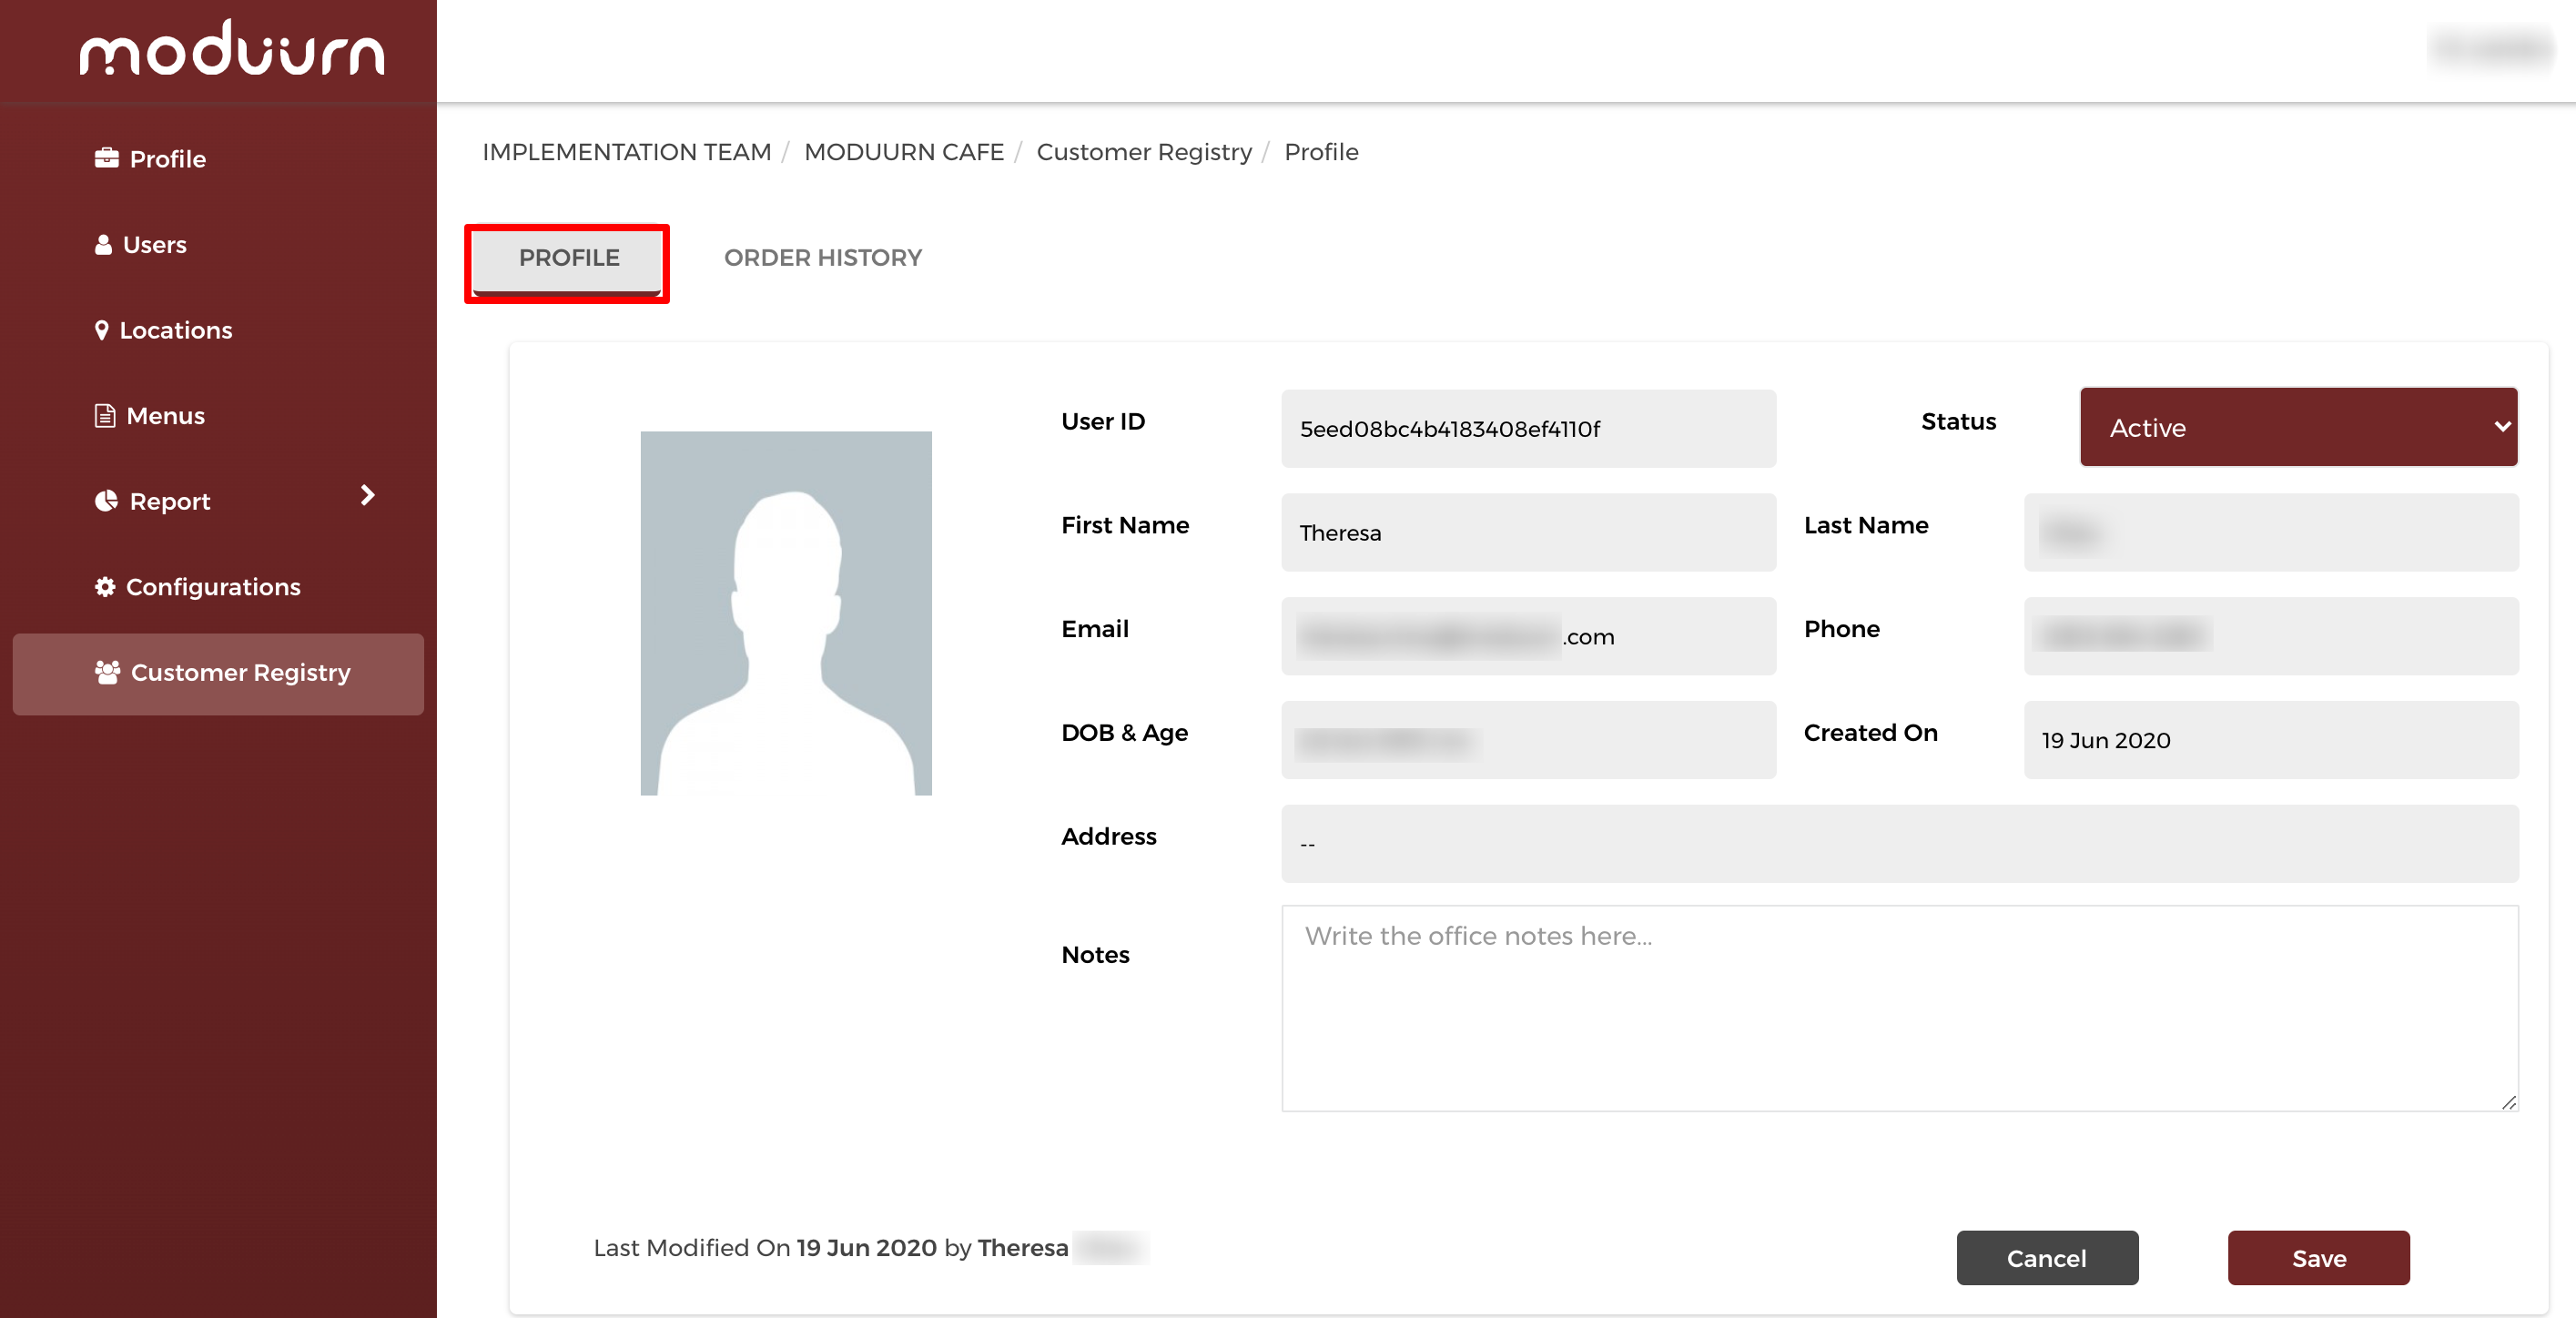Click the Cancel button

[x=2046, y=1258]
